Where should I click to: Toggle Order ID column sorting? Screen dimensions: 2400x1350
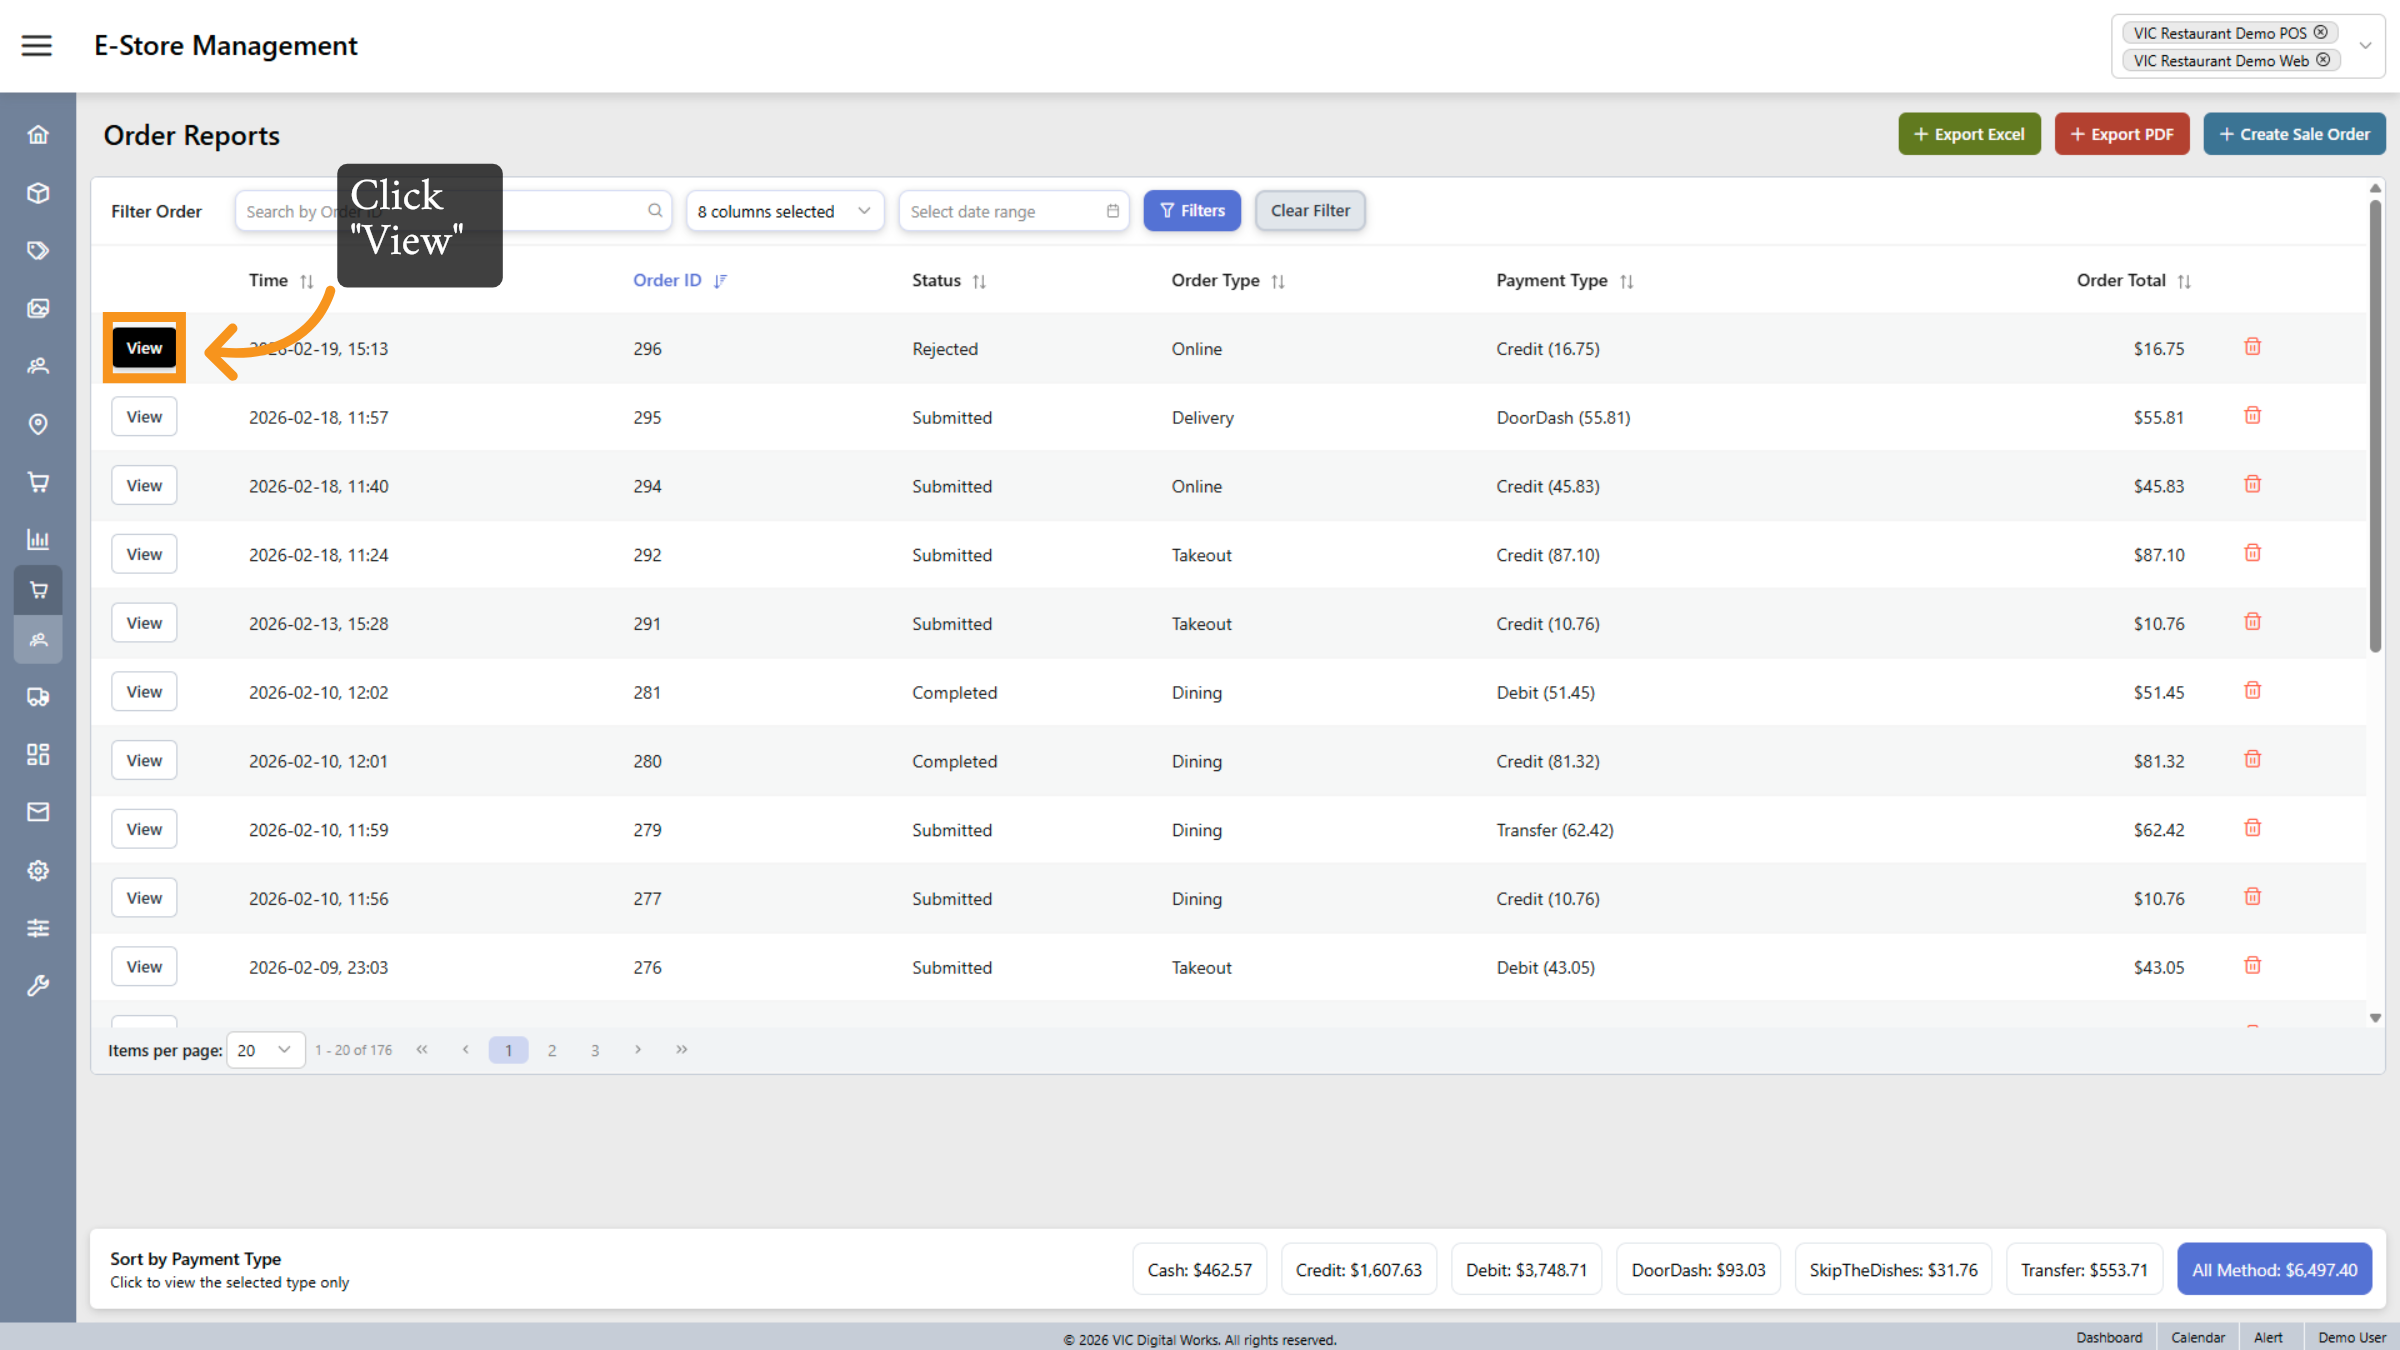pos(720,282)
